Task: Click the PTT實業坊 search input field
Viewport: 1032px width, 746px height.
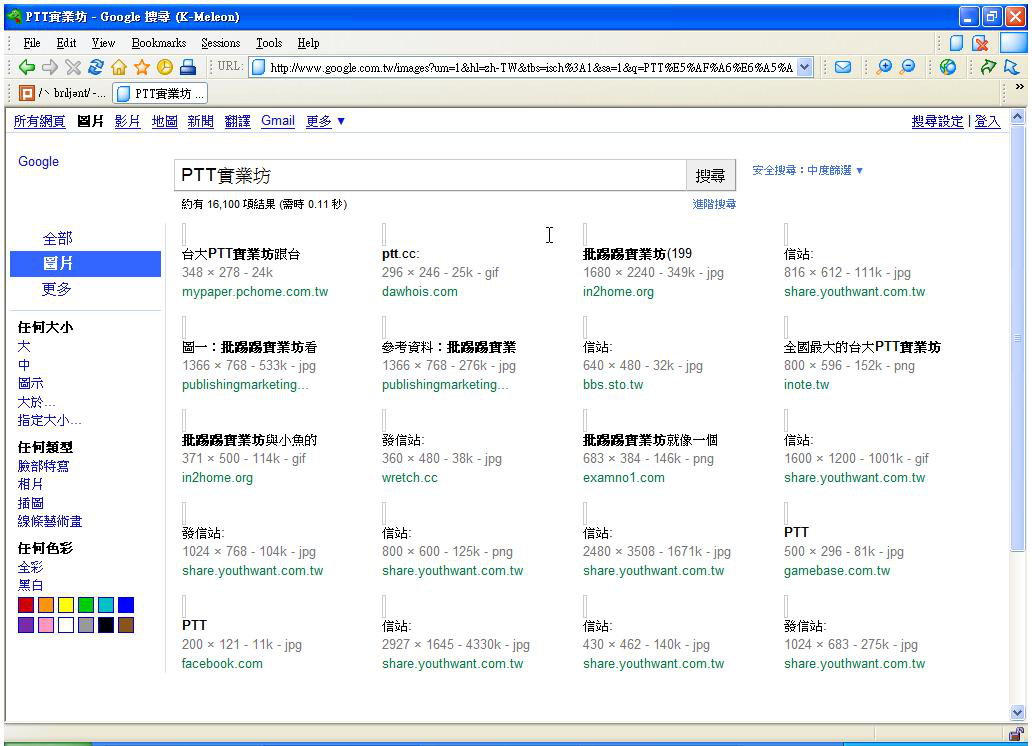Action: pyautogui.click(x=430, y=175)
